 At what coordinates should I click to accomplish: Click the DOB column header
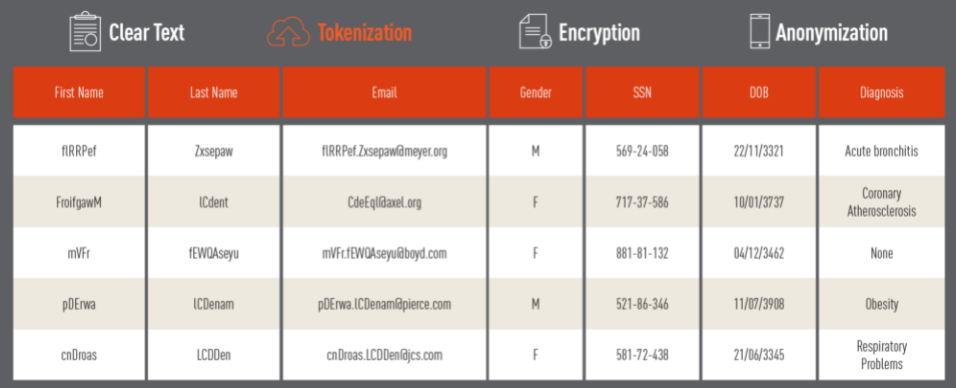coord(758,92)
